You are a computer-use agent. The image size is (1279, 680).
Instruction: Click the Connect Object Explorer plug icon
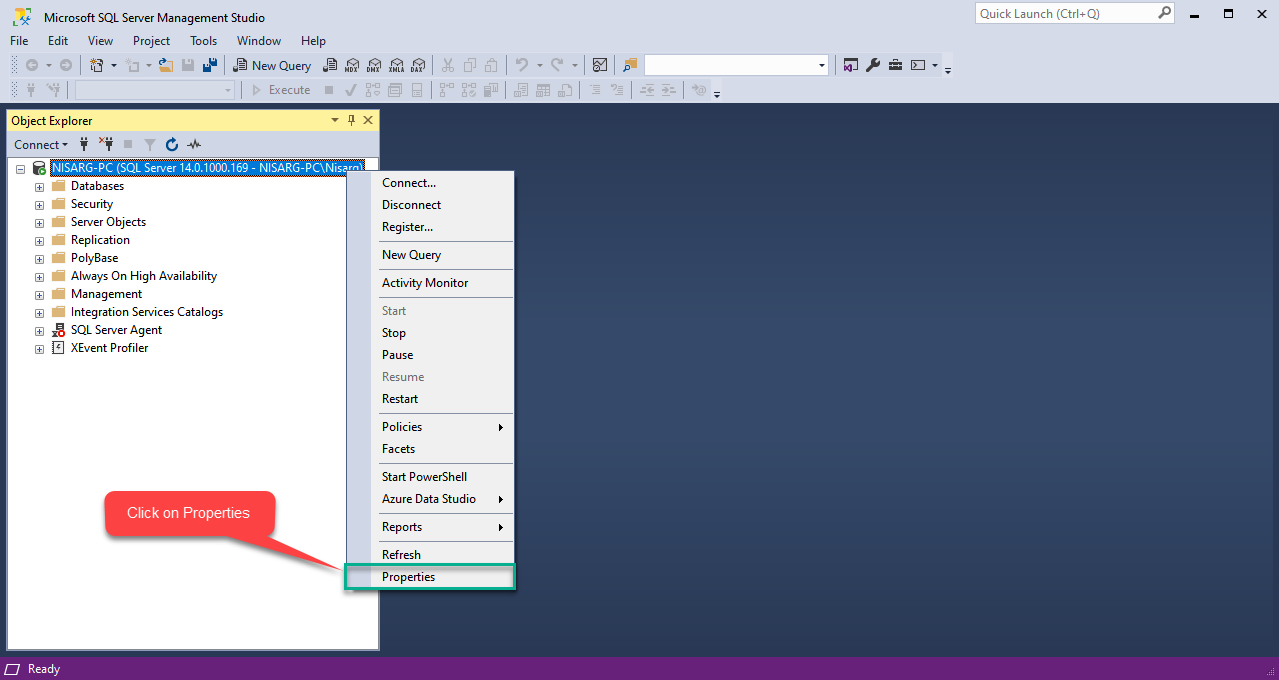click(84, 145)
